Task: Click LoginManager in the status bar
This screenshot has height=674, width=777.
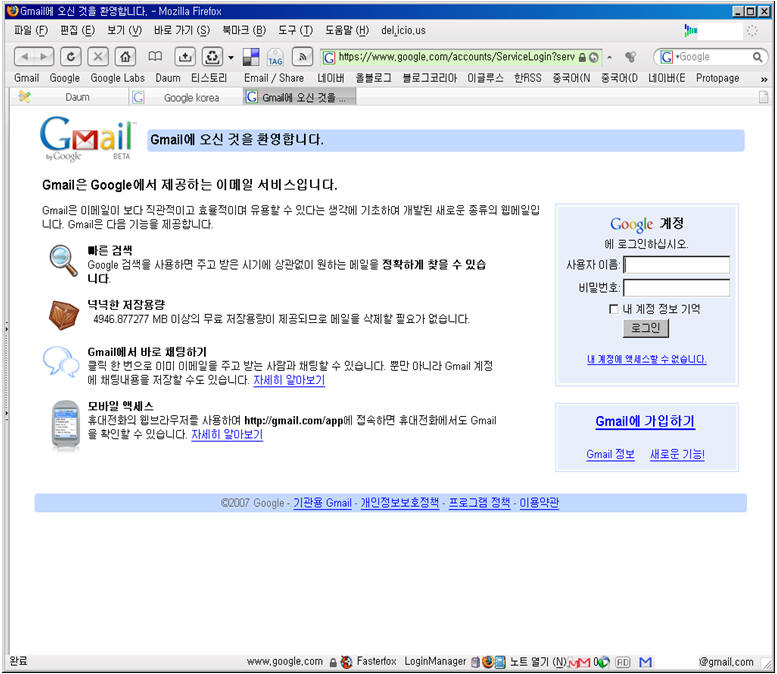Action: tap(435, 661)
